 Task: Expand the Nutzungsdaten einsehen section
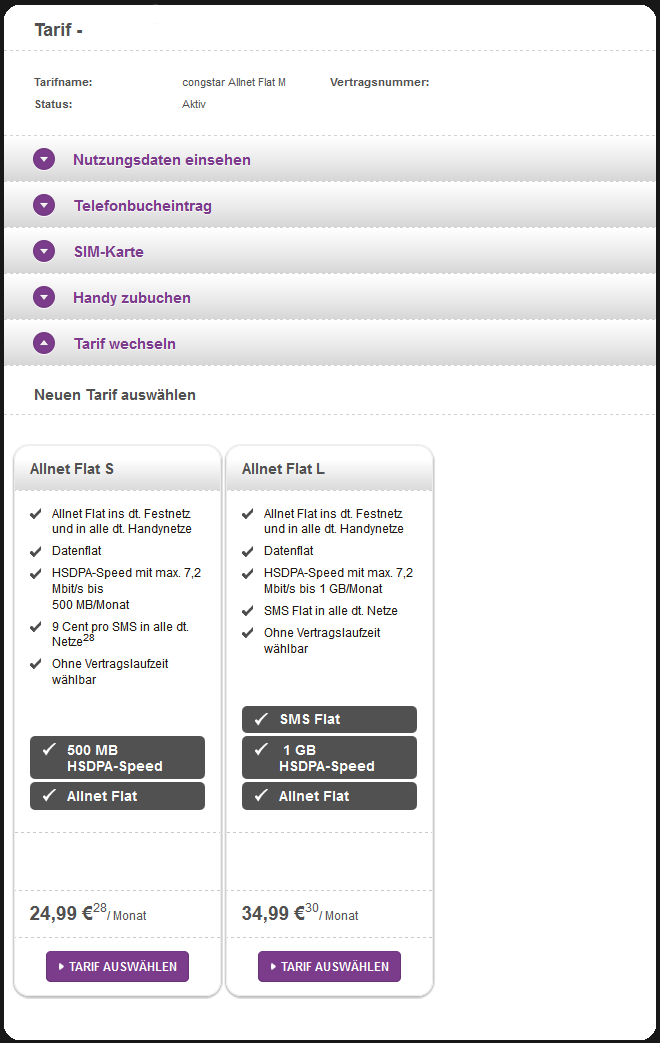[x=161, y=160]
